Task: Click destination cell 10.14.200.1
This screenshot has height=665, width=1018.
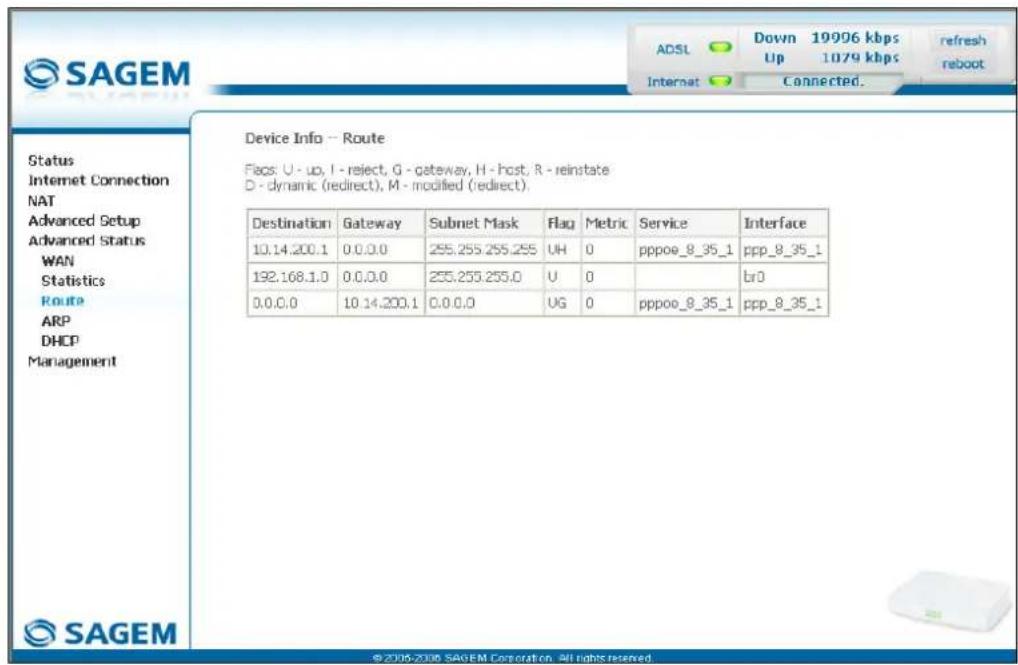Action: pyautogui.click(x=290, y=250)
